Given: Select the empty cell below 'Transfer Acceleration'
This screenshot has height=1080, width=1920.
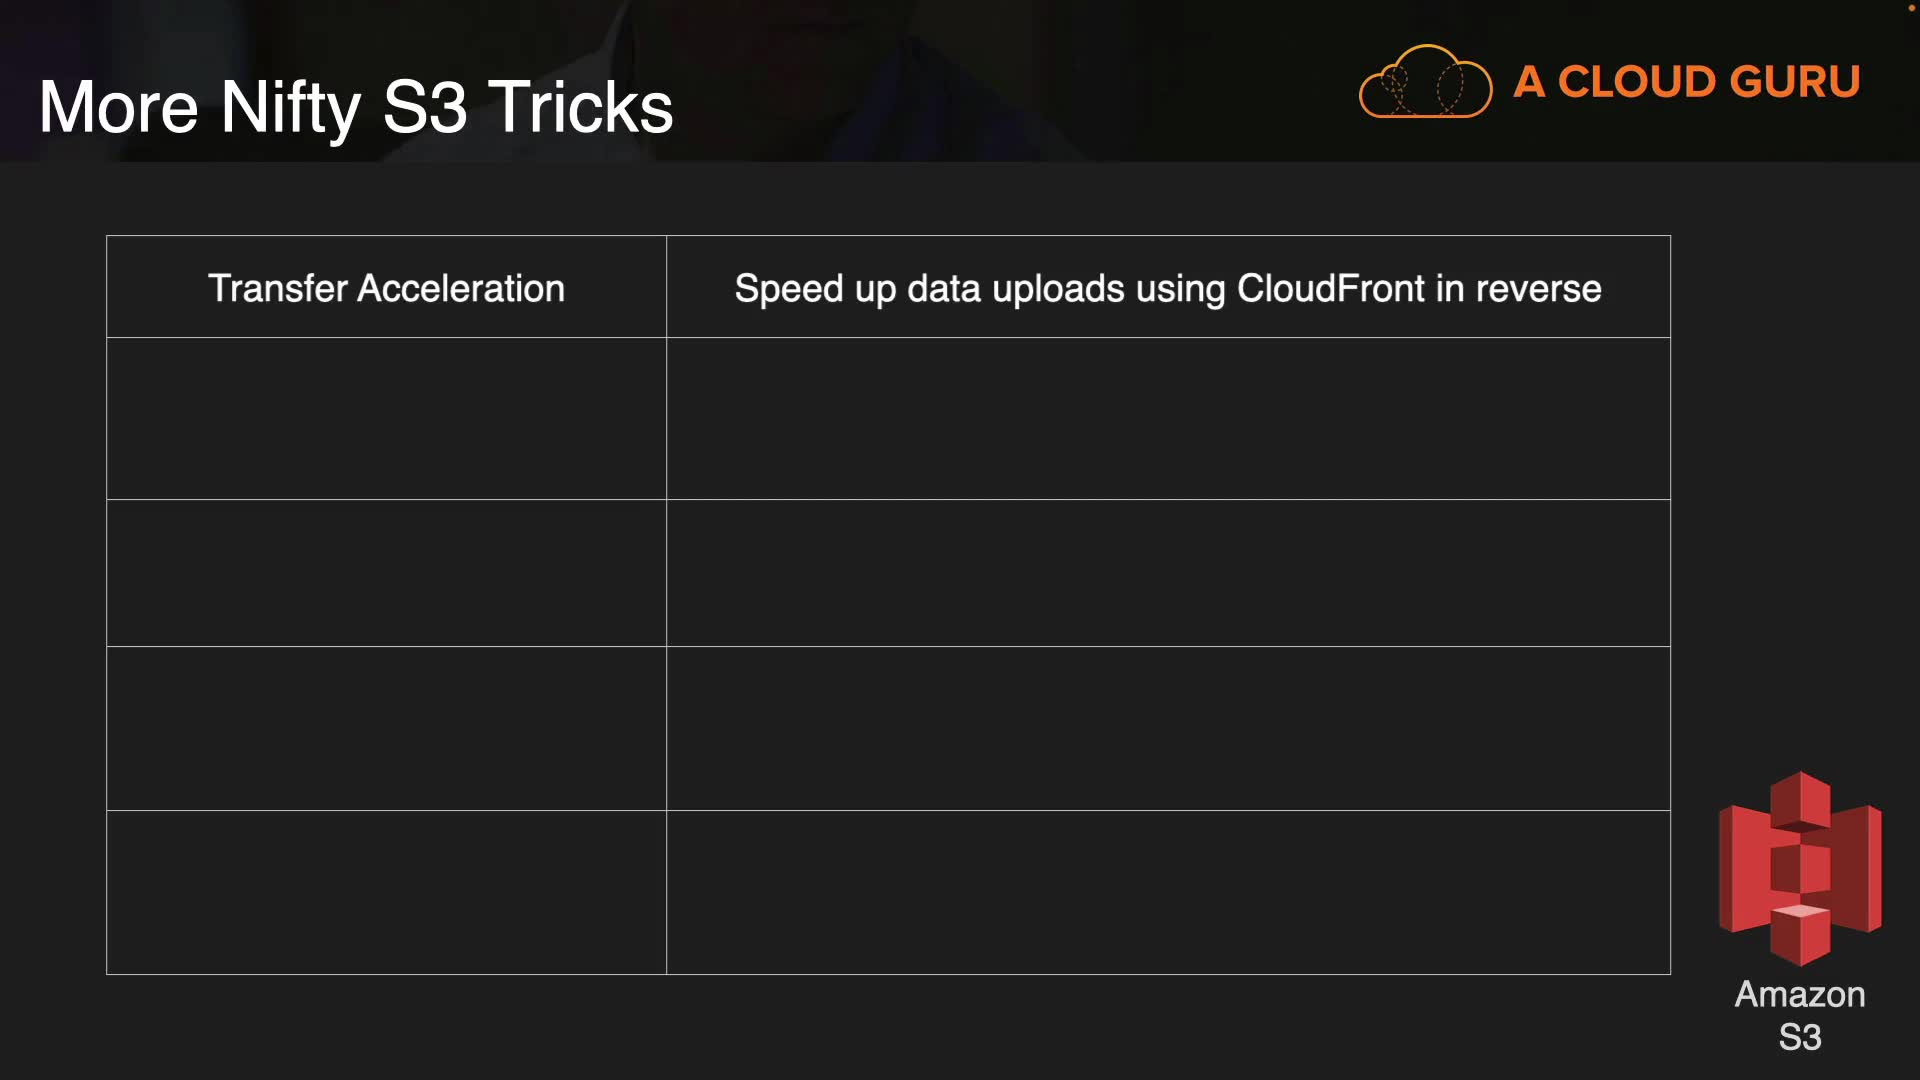Looking at the screenshot, I should 386,418.
